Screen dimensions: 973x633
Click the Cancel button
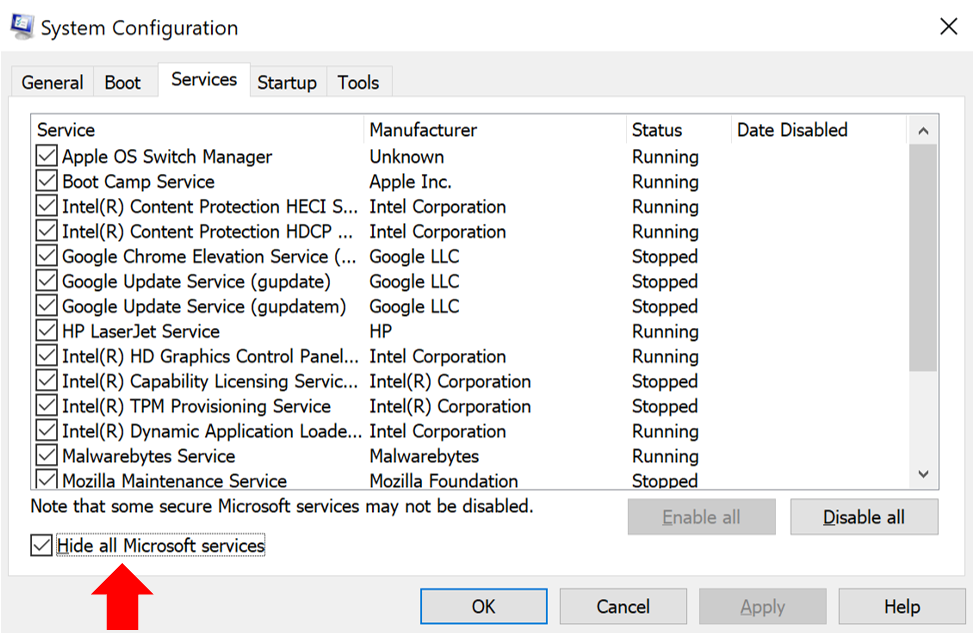pos(623,607)
